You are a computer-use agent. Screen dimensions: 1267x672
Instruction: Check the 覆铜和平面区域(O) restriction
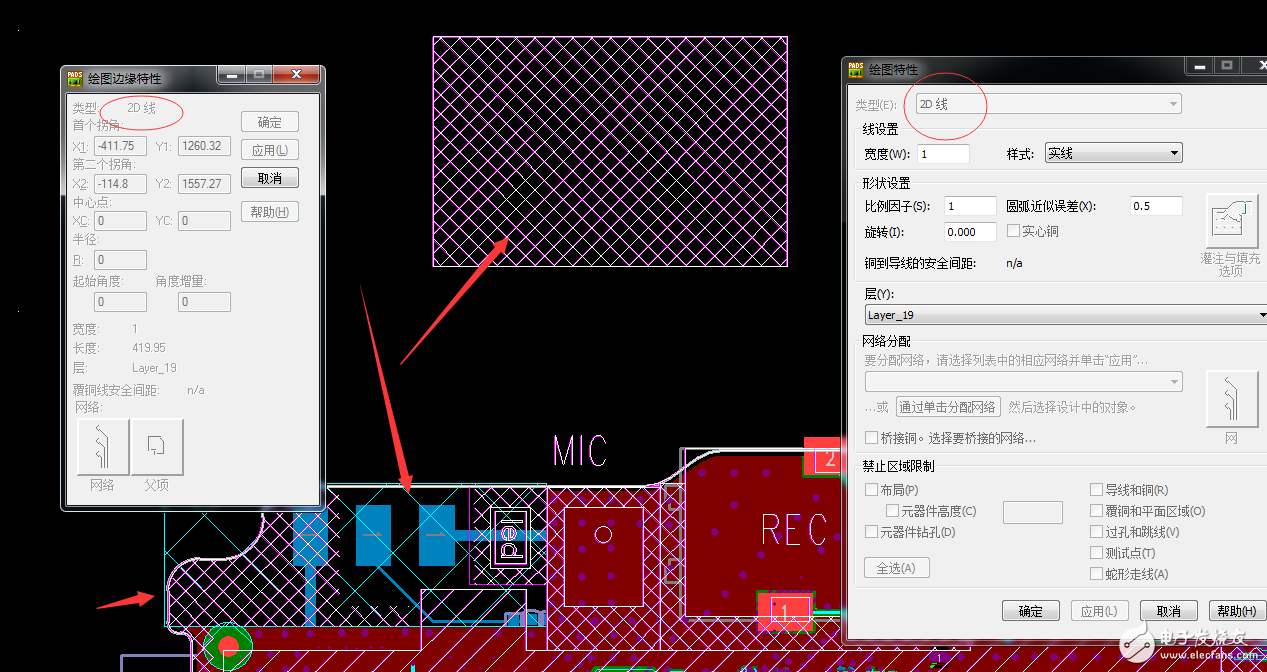(x=1097, y=511)
